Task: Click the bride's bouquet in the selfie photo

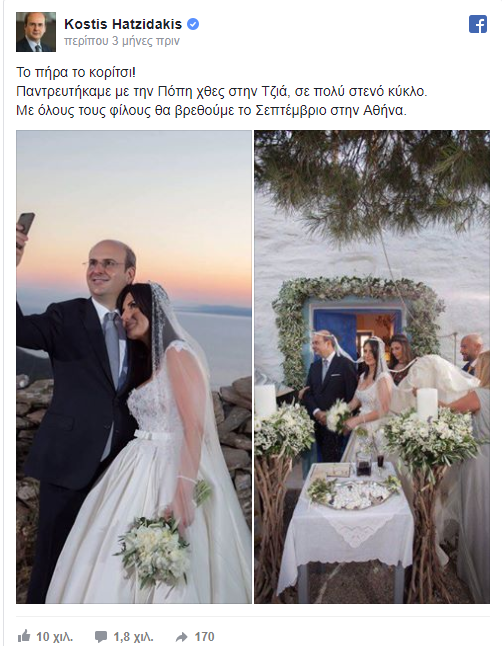Action: [x=153, y=547]
